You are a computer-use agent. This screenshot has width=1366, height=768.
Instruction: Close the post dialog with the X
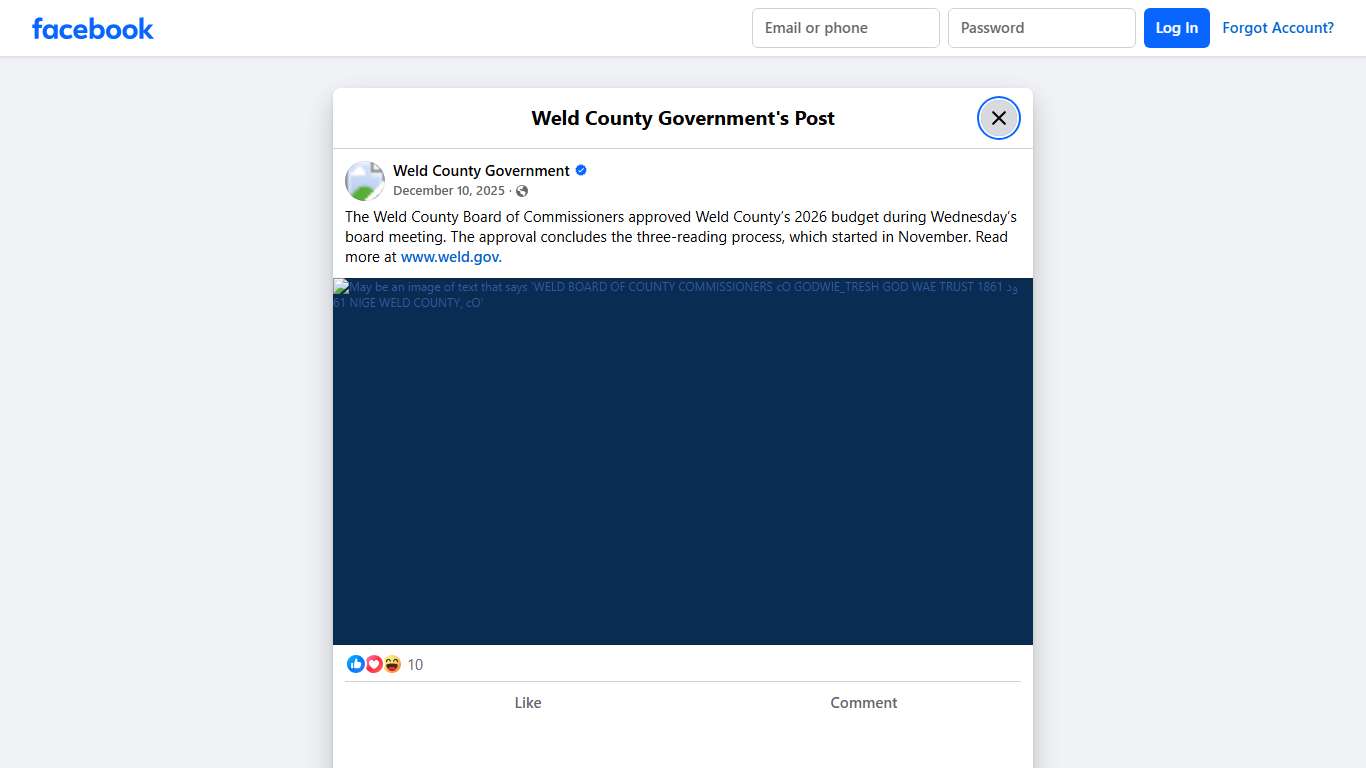(x=998, y=117)
